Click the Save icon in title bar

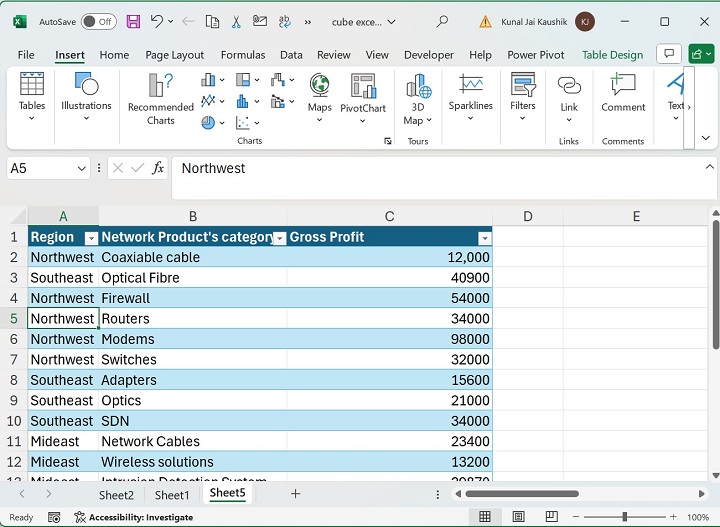point(134,21)
